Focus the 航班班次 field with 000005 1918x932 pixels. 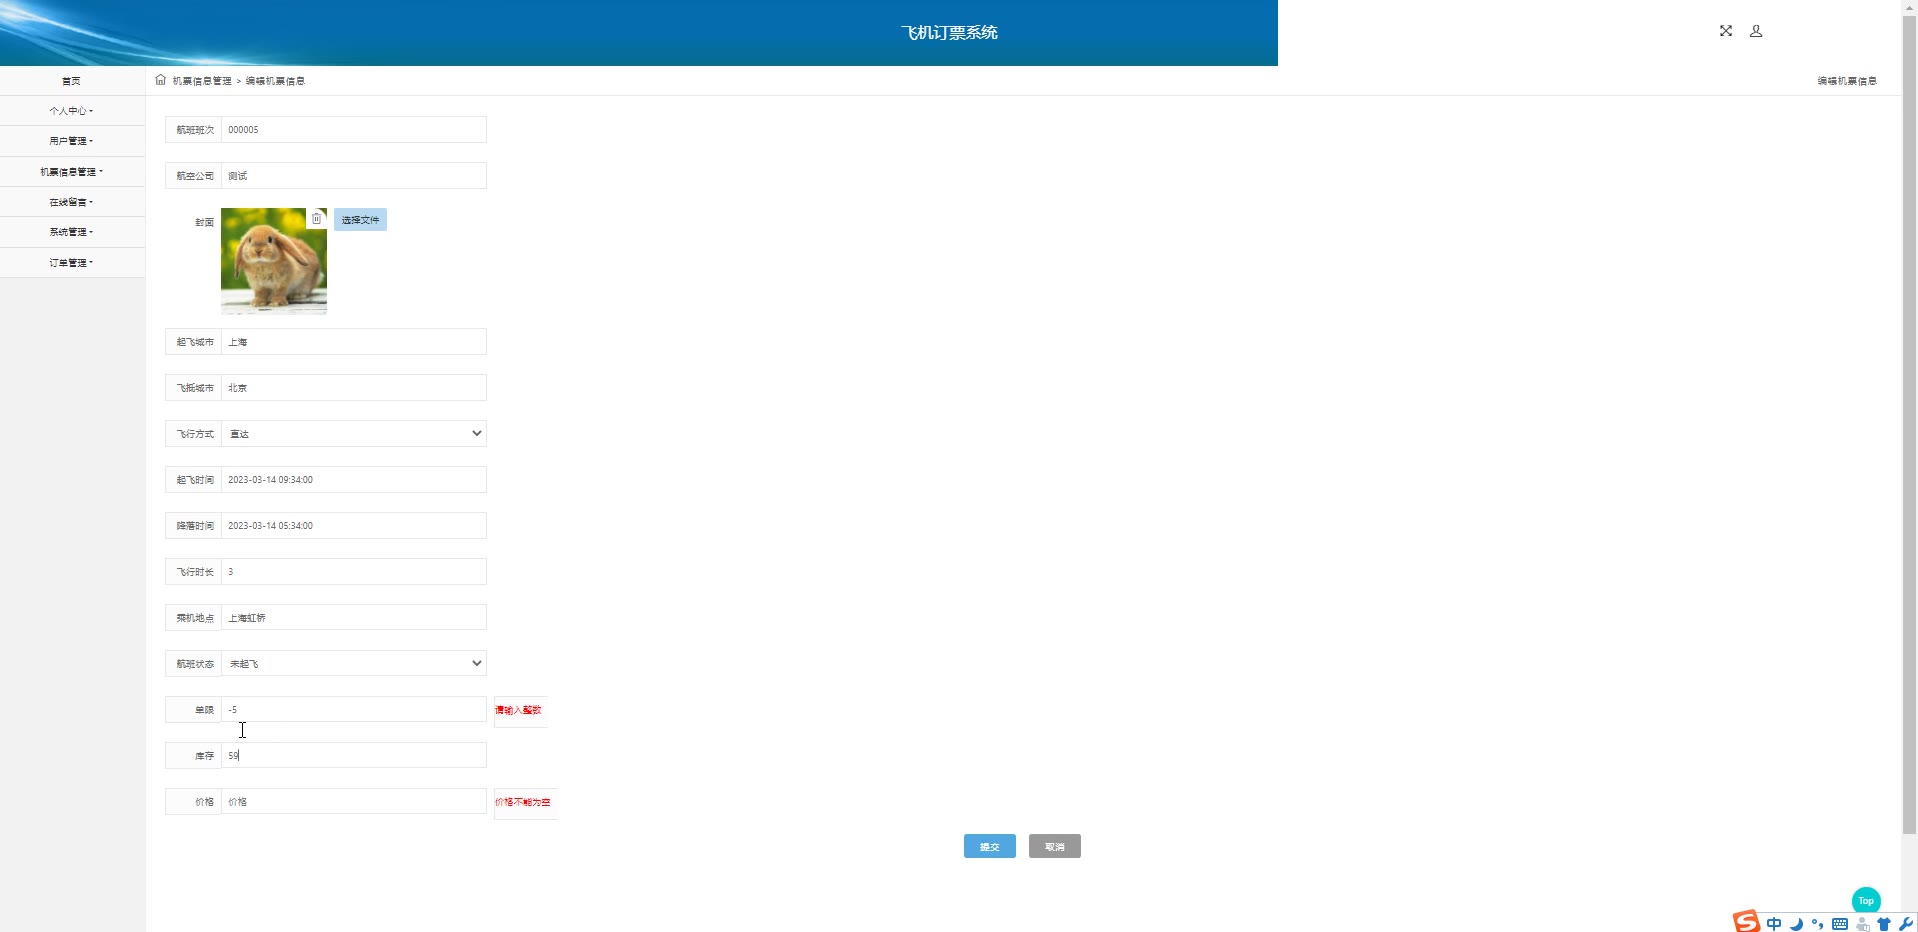tap(354, 130)
